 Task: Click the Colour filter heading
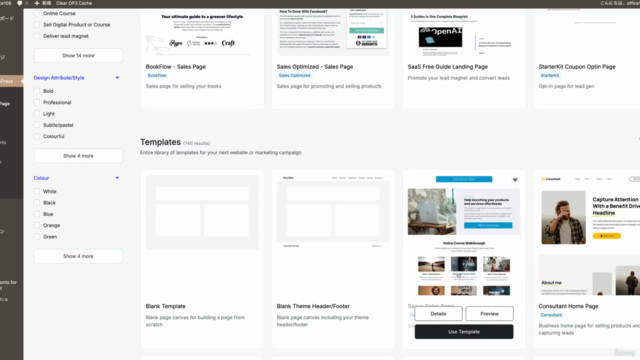coord(41,178)
